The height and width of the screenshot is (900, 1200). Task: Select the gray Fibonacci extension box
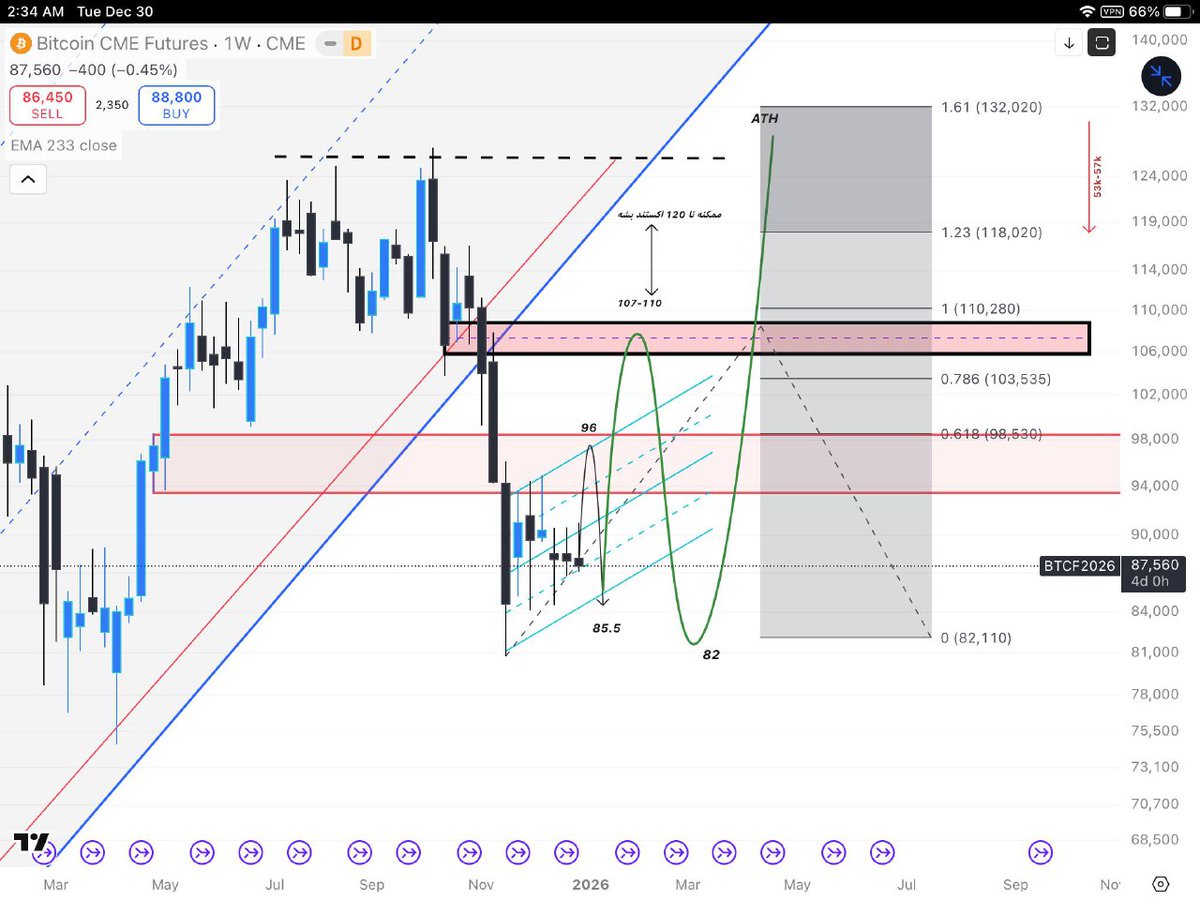click(846, 372)
